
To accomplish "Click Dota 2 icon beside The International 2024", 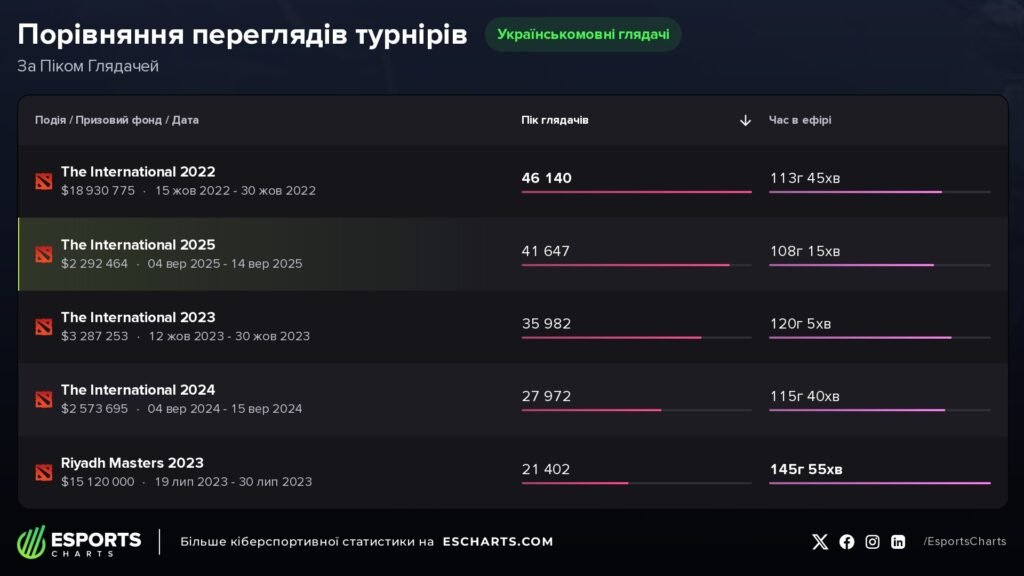I will pyautogui.click(x=43, y=399).
